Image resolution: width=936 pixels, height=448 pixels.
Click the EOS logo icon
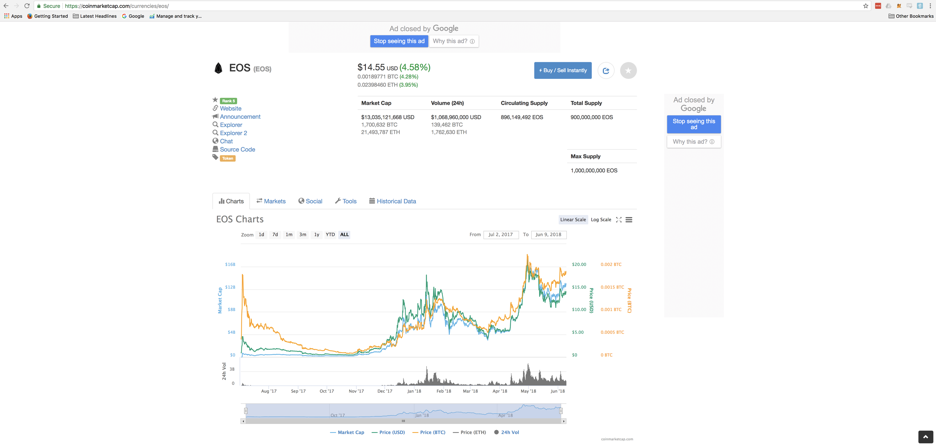tap(218, 68)
